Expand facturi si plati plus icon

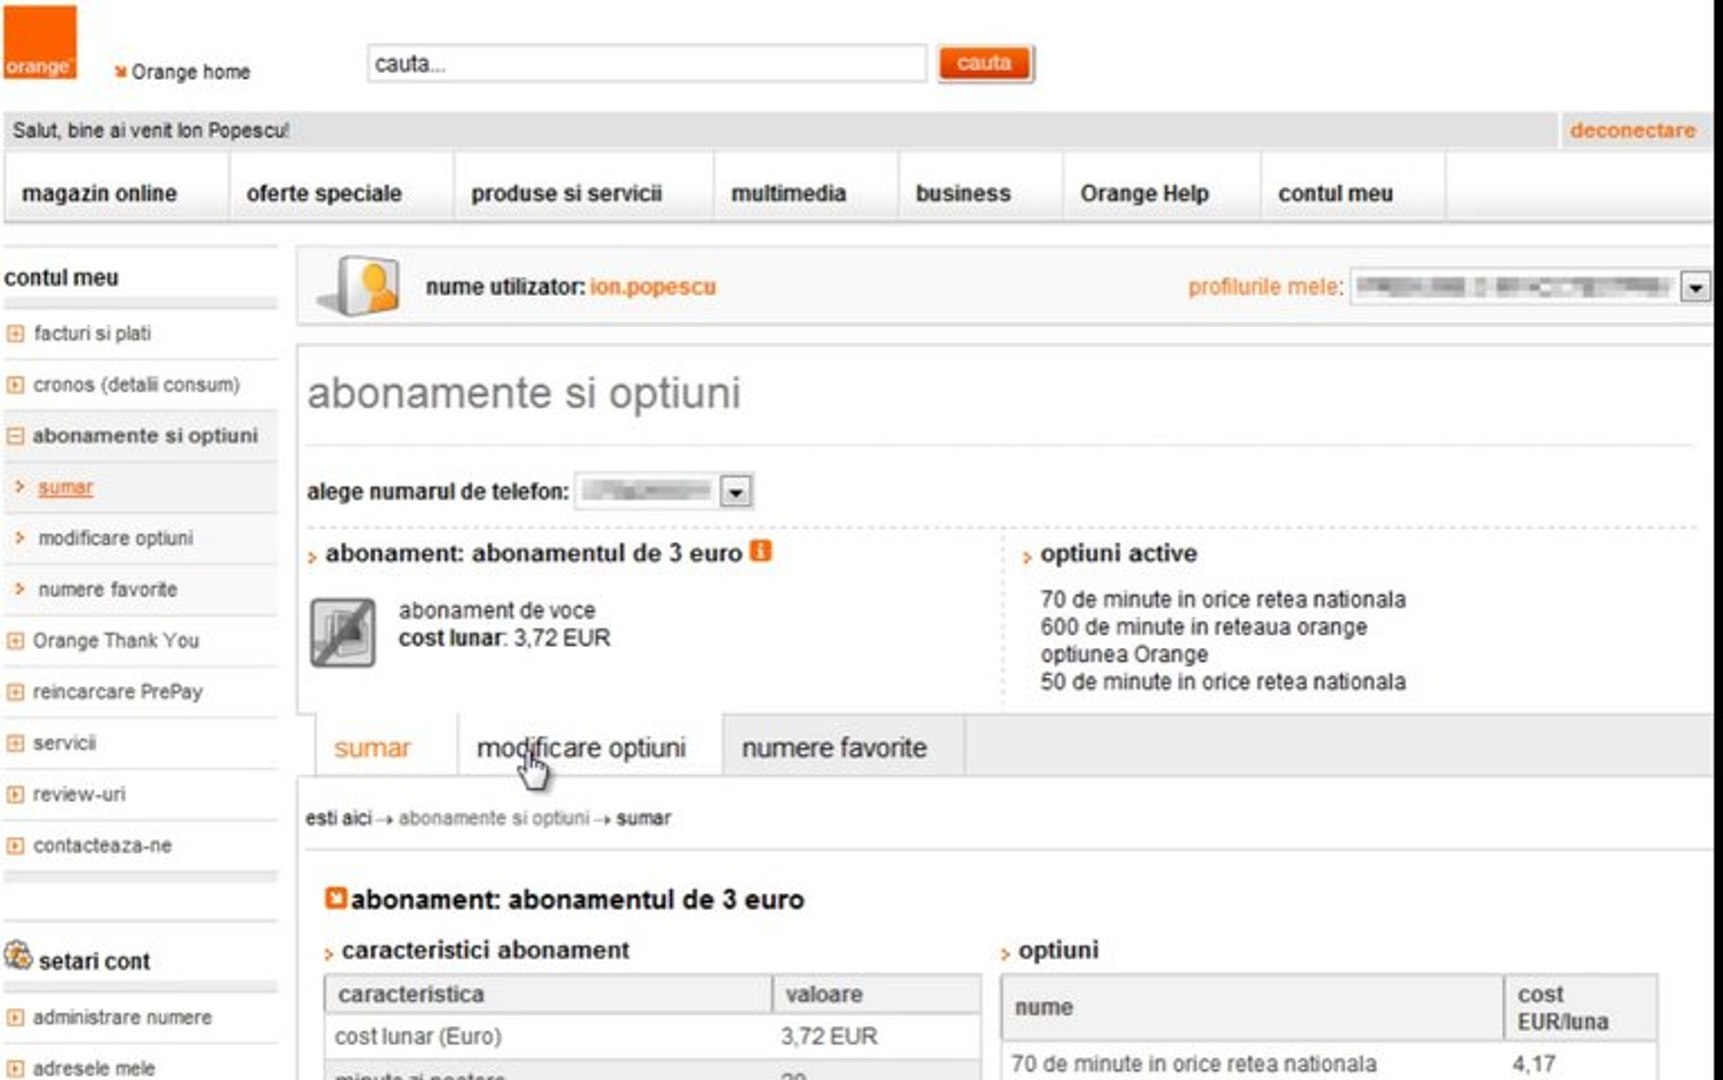click(x=15, y=334)
